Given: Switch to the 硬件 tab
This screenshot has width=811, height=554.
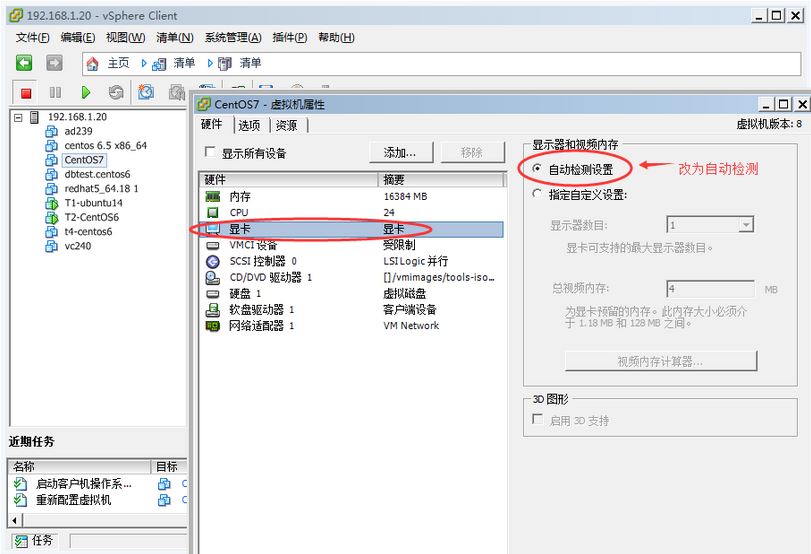Looking at the screenshot, I should [x=212, y=124].
